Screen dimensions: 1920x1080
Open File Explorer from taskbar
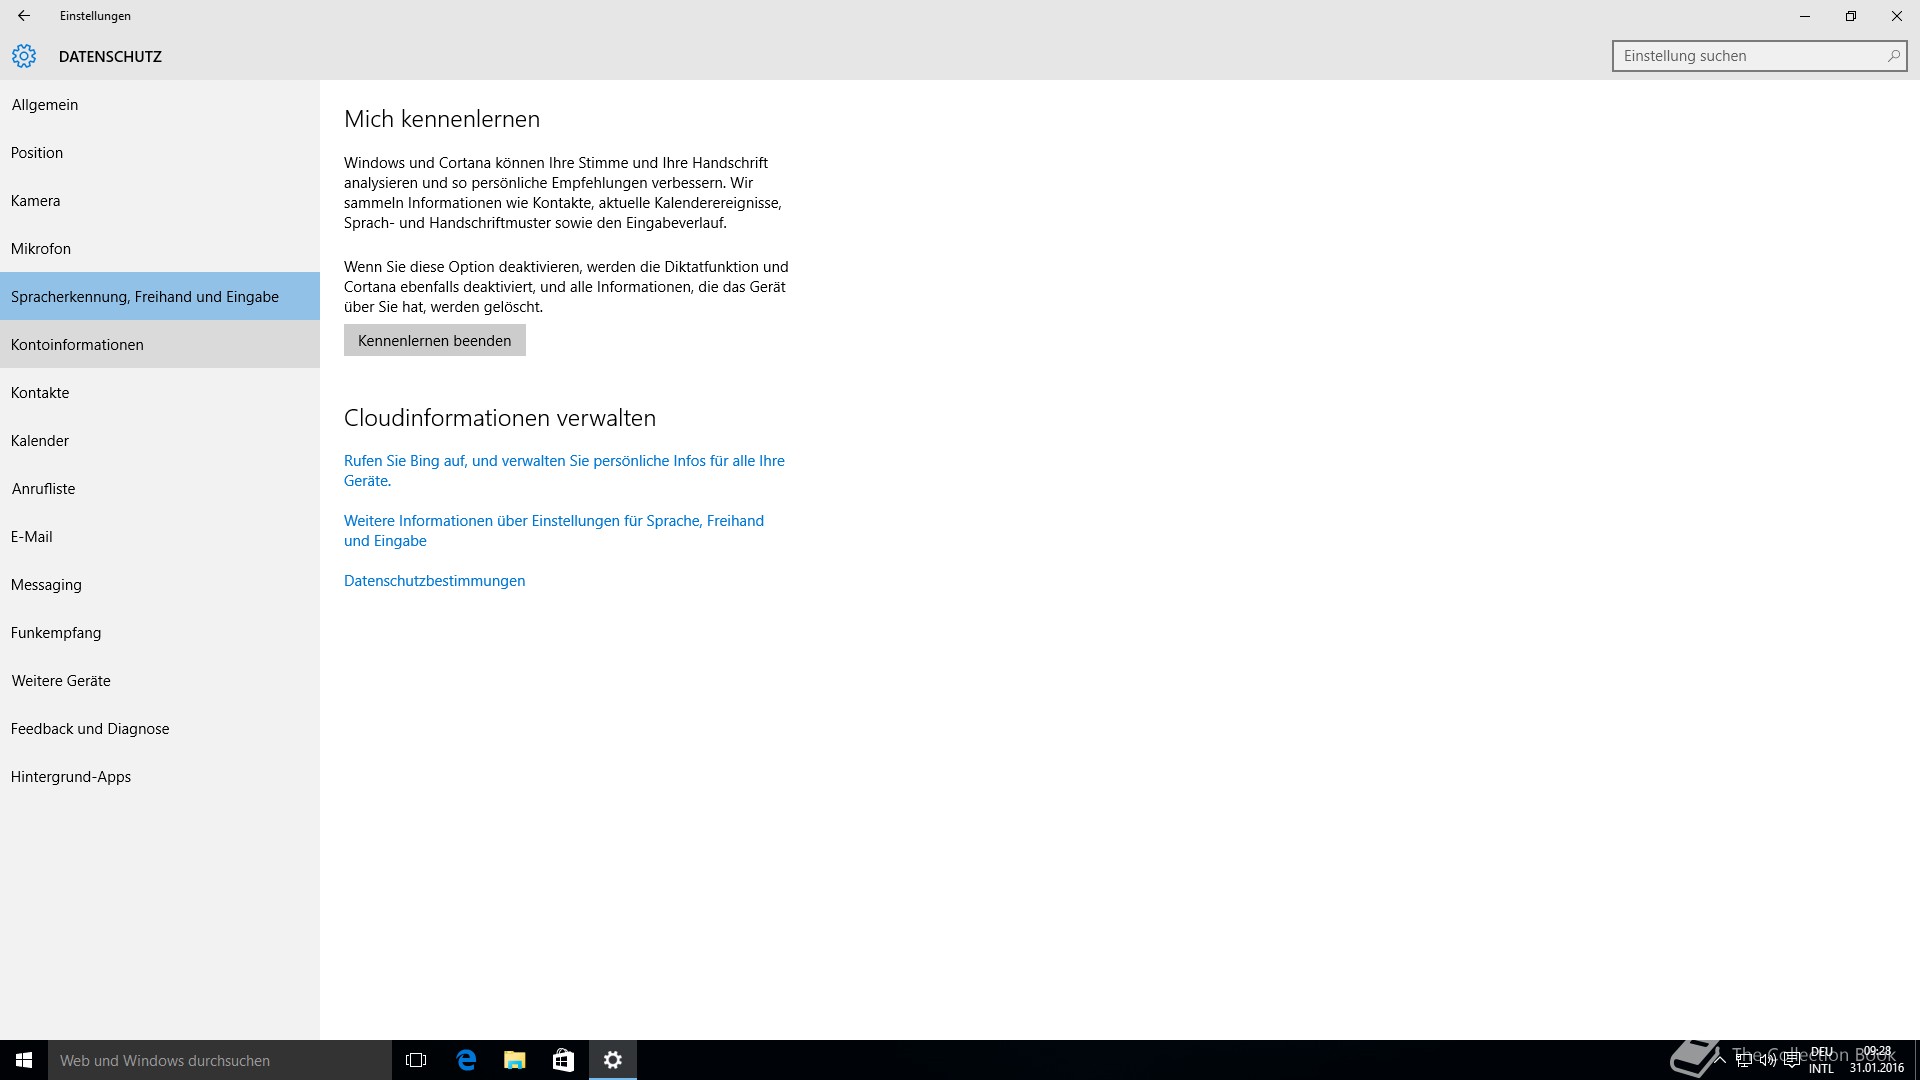point(514,1060)
